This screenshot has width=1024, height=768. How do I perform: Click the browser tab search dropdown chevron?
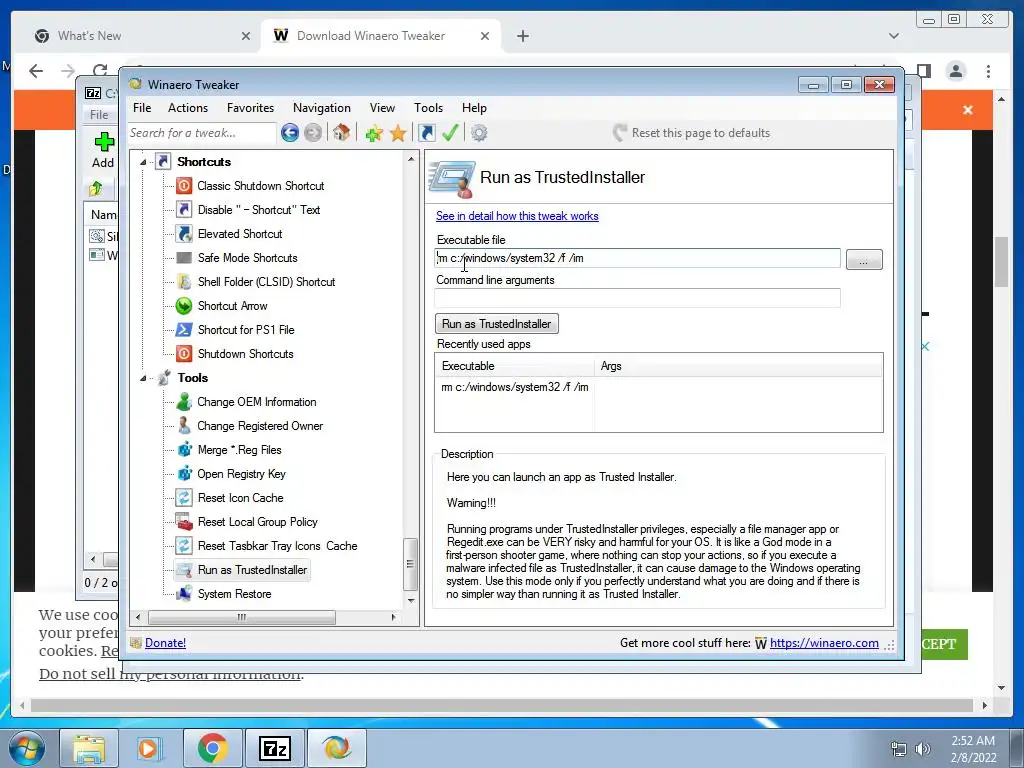(x=893, y=36)
